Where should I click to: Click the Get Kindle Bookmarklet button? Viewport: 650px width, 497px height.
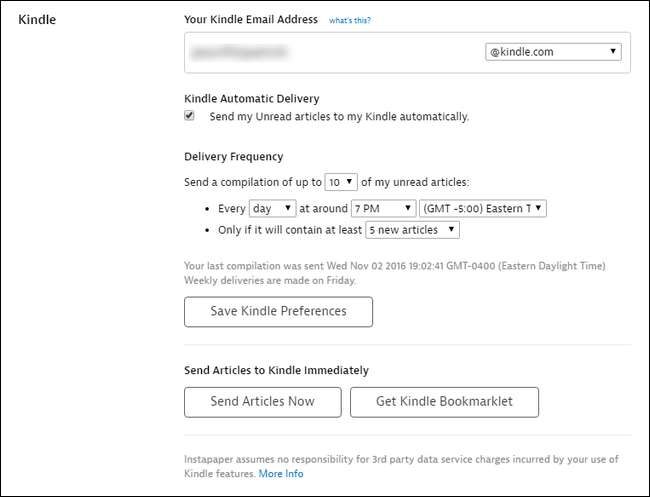tap(444, 401)
